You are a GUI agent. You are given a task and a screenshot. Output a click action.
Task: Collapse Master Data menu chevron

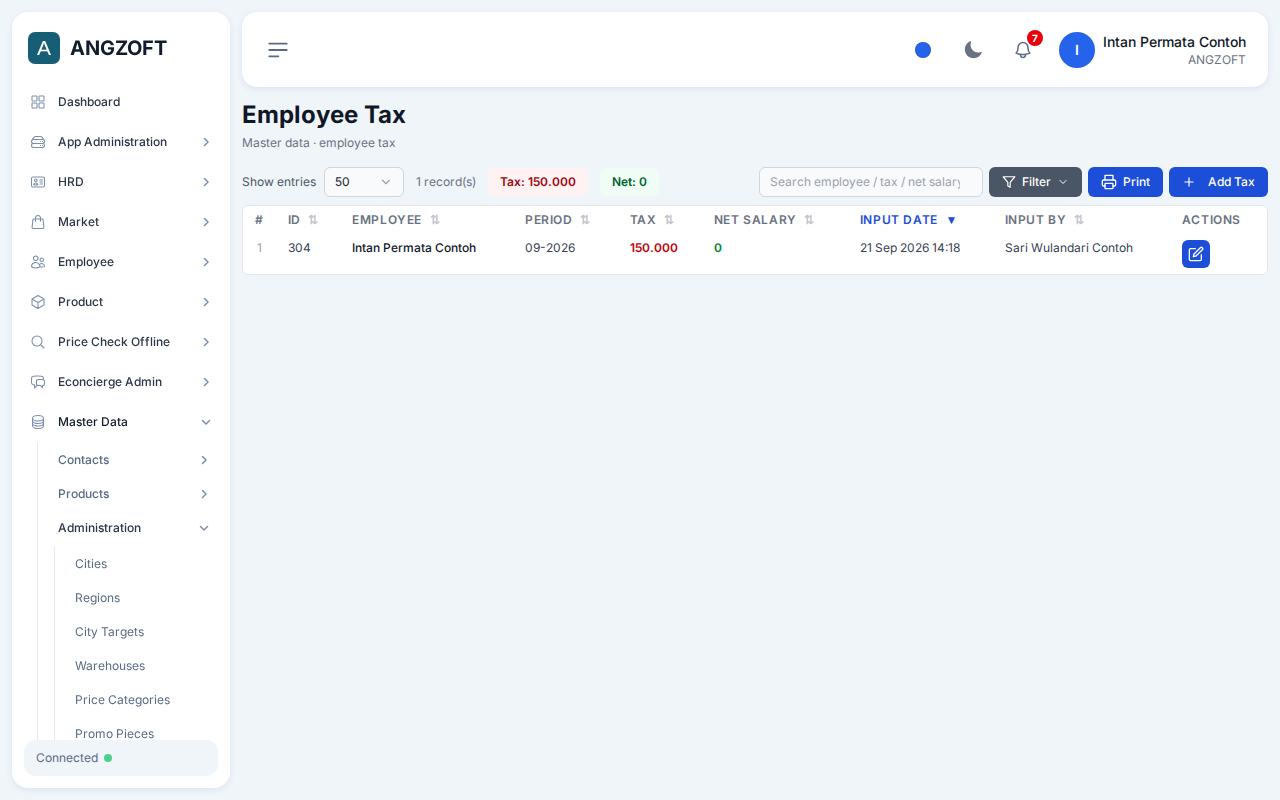point(206,422)
